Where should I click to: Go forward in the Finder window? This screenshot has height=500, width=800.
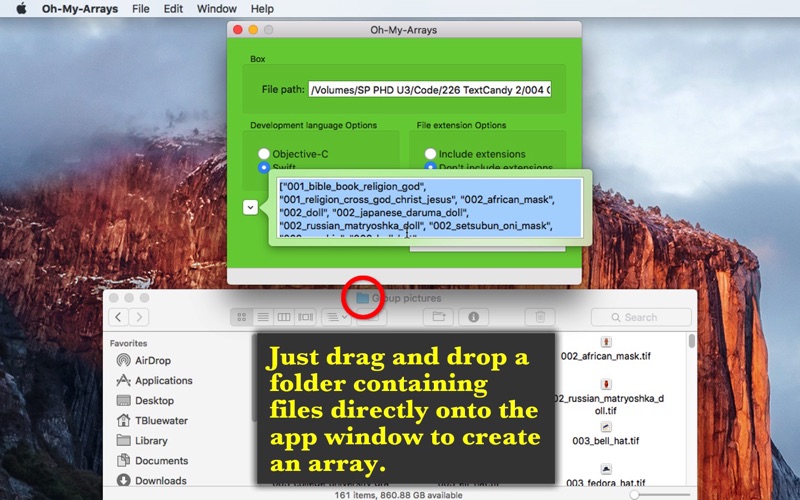(x=139, y=317)
